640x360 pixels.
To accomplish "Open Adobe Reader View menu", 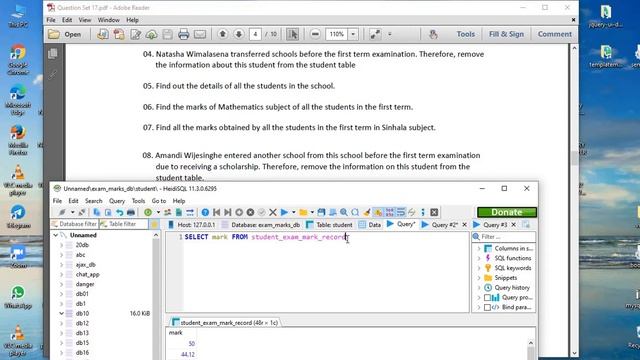I will [85, 20].
